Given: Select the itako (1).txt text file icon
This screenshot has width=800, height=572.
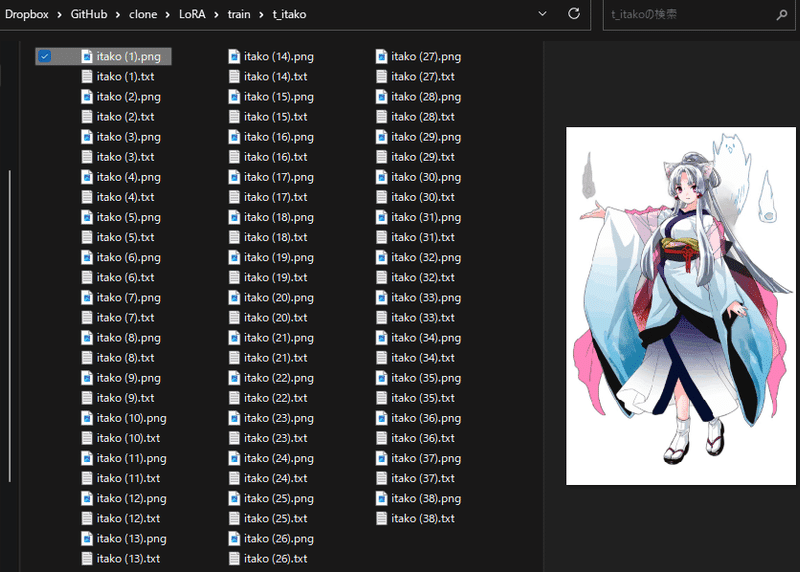Looking at the screenshot, I should (x=87, y=77).
